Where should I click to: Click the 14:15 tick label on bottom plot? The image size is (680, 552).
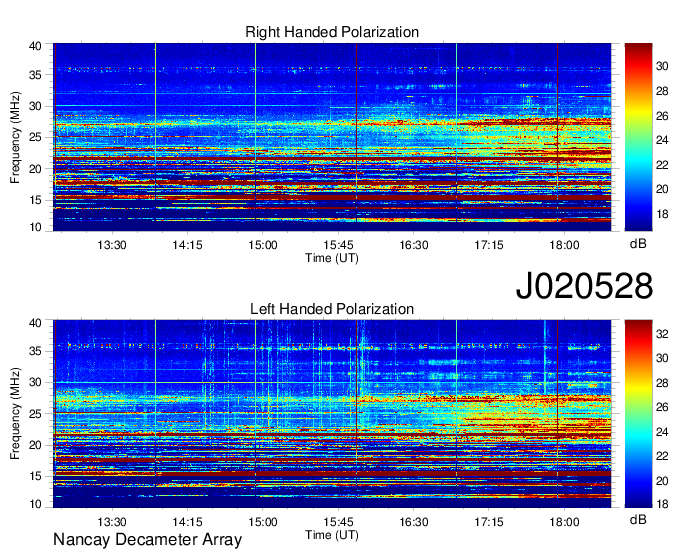pos(187,522)
